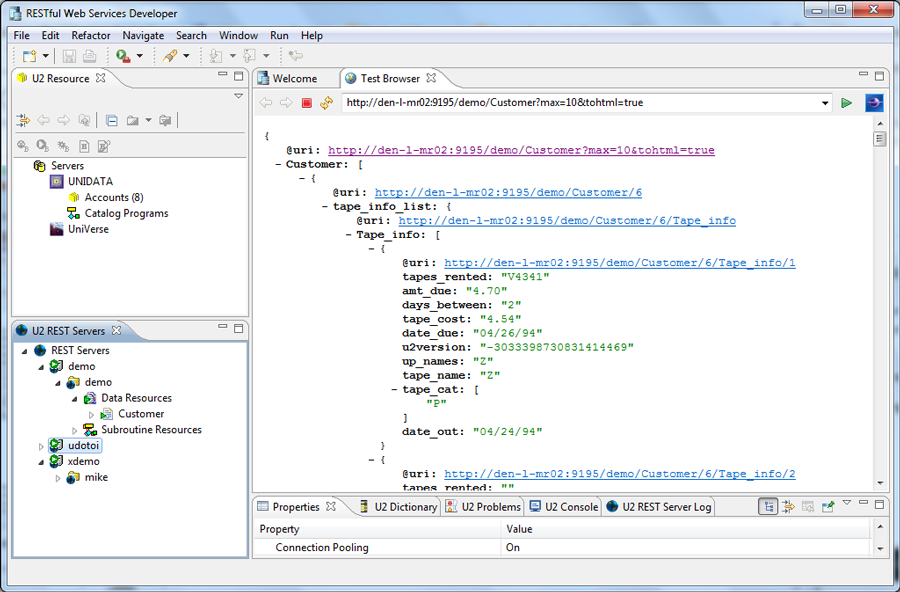Click the green Go arrow beside URL
The height and width of the screenshot is (592, 900).
coord(846,103)
